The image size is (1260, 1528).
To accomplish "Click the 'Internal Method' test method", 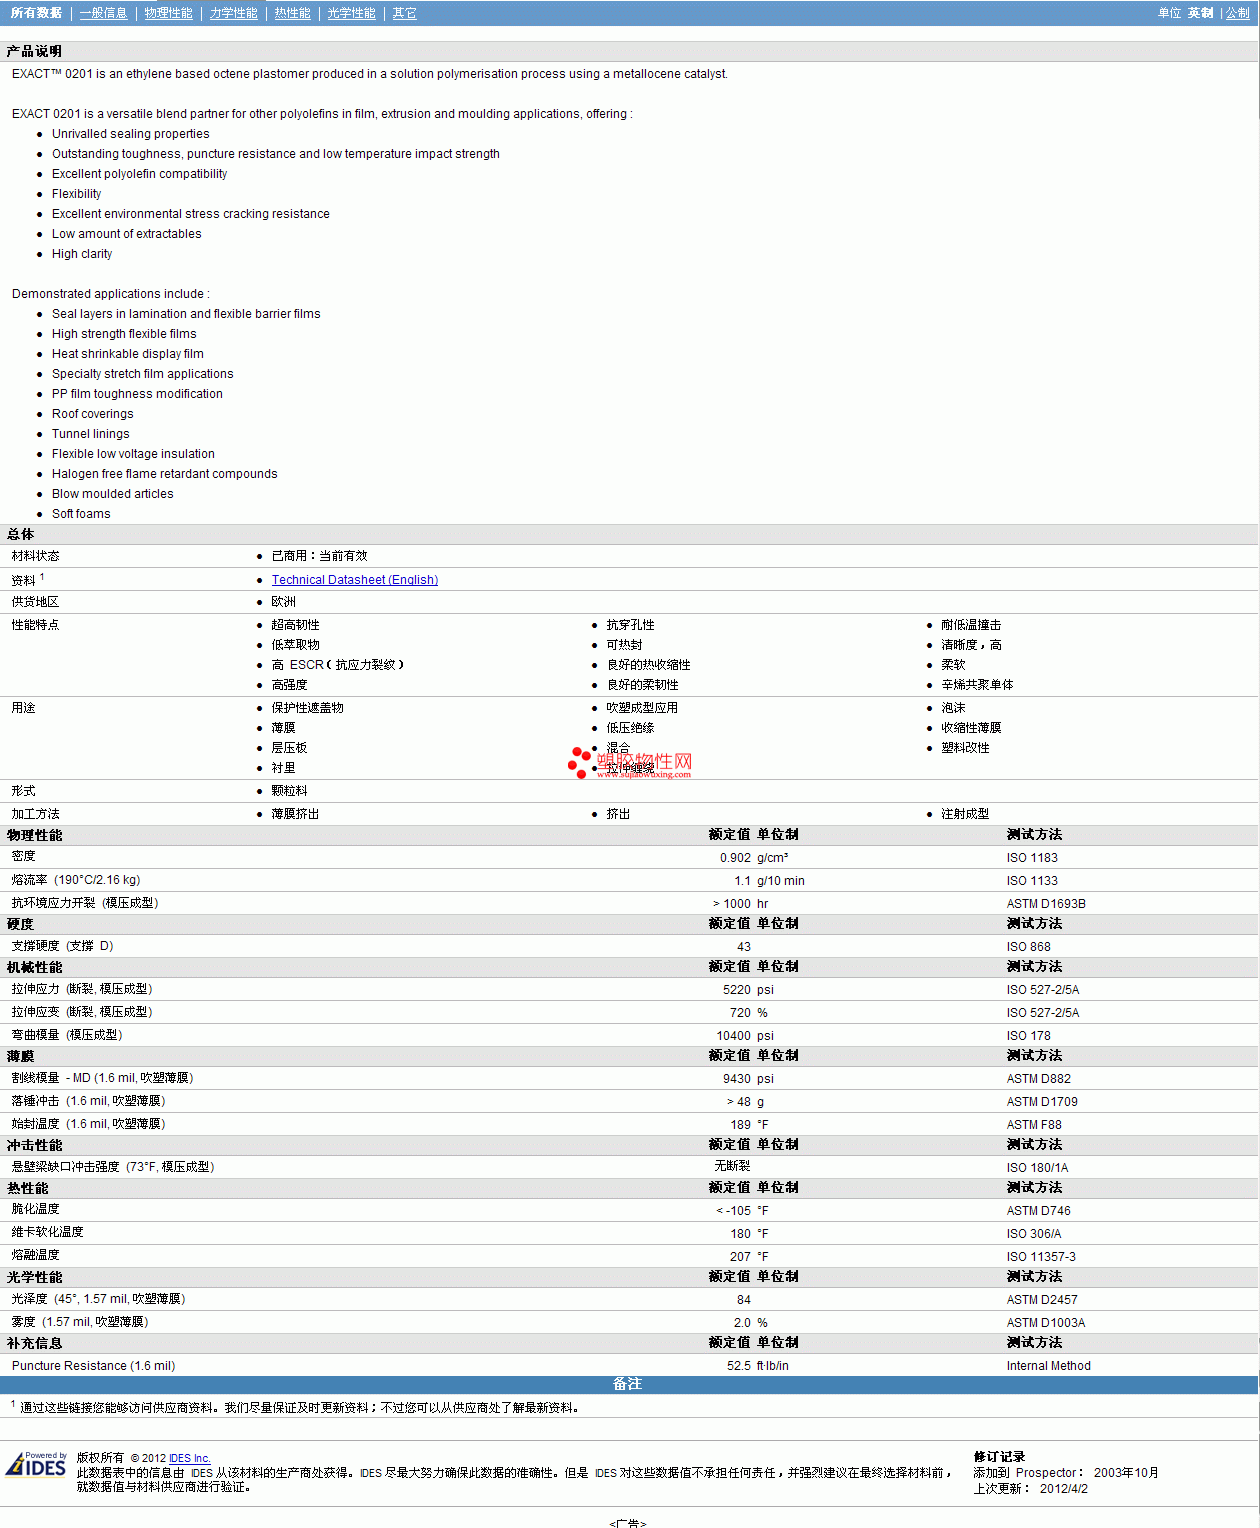I will coord(1049,1366).
